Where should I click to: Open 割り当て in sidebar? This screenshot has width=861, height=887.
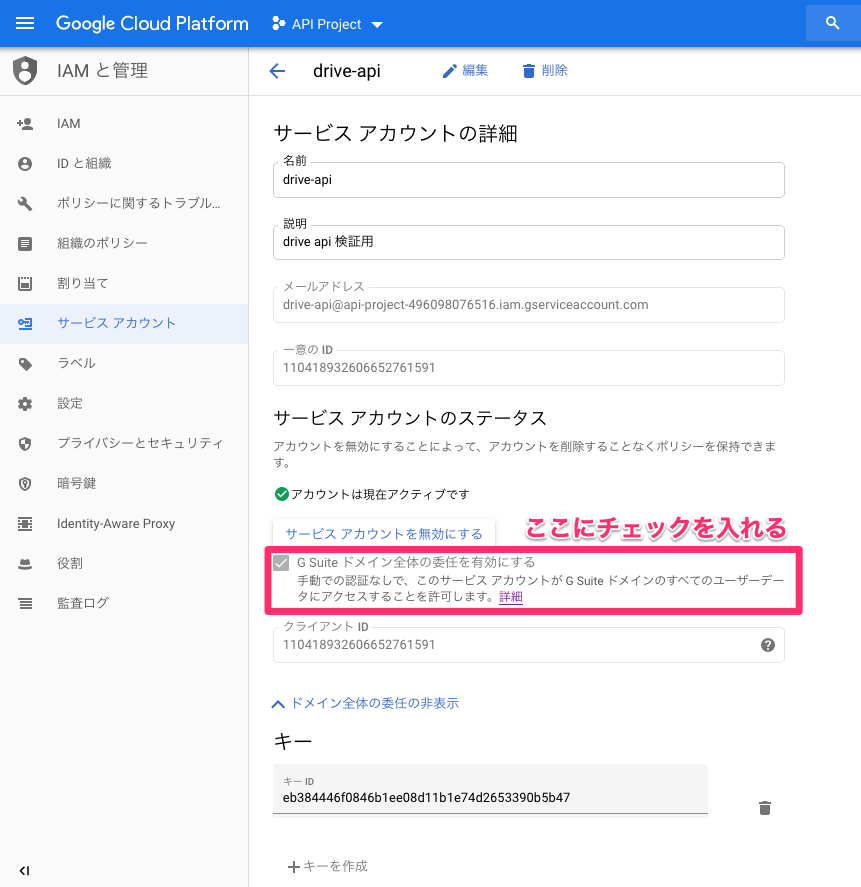coord(124,283)
